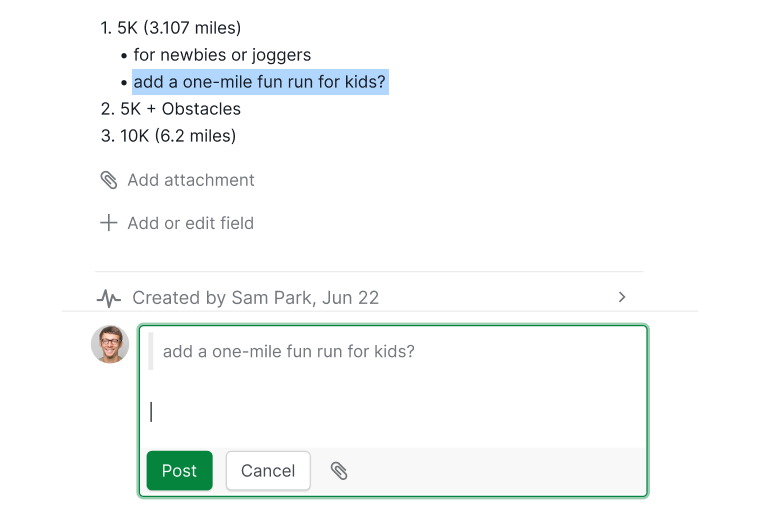Click the '5K (3.107 miles)' list item

(179, 28)
